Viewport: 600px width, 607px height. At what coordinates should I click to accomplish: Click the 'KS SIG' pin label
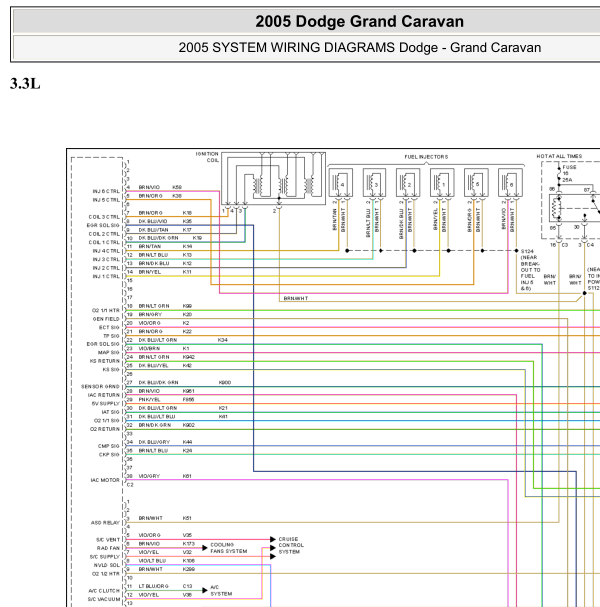111,369
